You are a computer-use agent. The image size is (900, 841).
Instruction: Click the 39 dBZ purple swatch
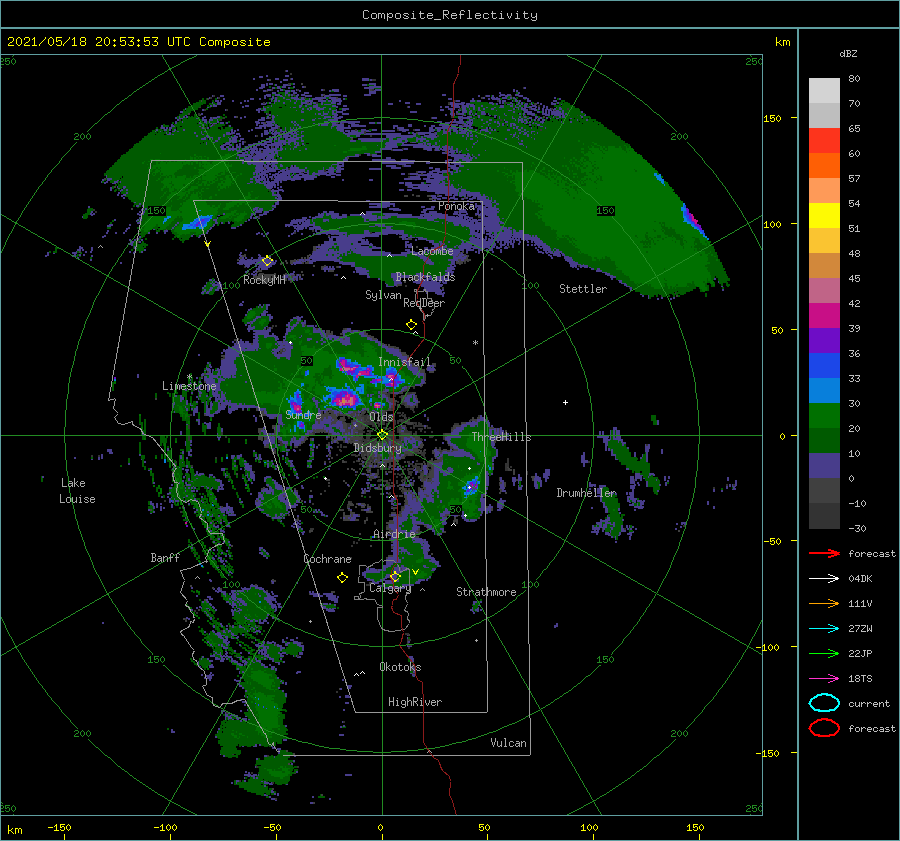tap(824, 340)
